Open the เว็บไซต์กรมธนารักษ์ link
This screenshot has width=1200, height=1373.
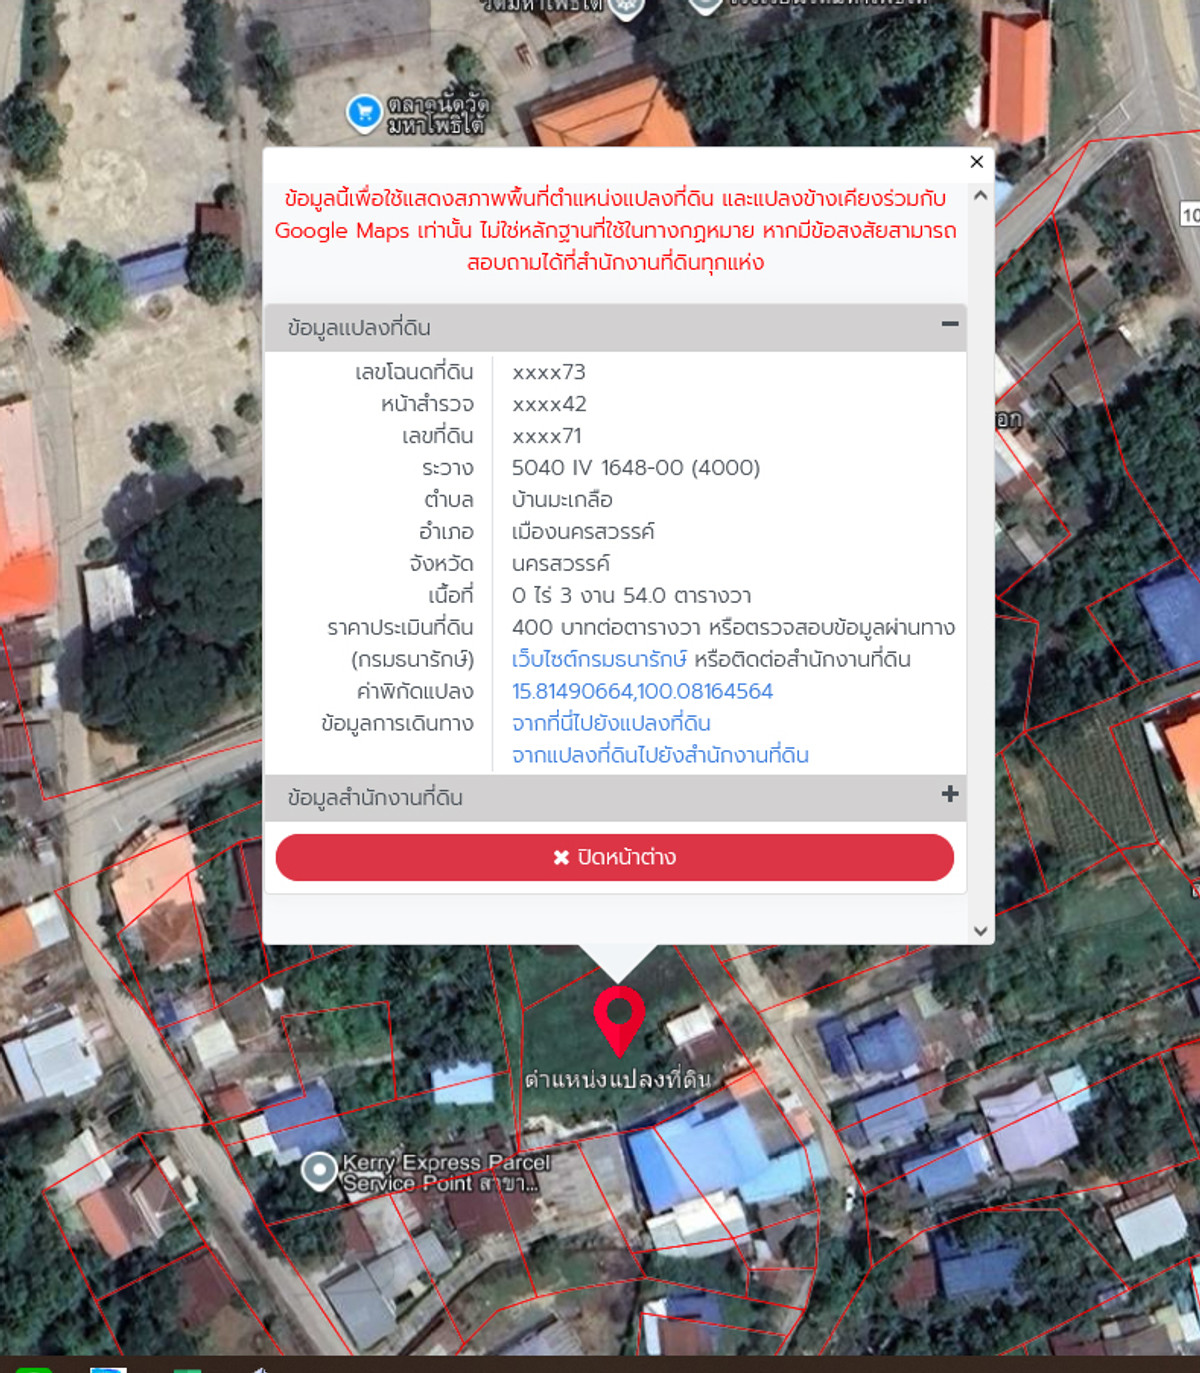[x=599, y=659]
